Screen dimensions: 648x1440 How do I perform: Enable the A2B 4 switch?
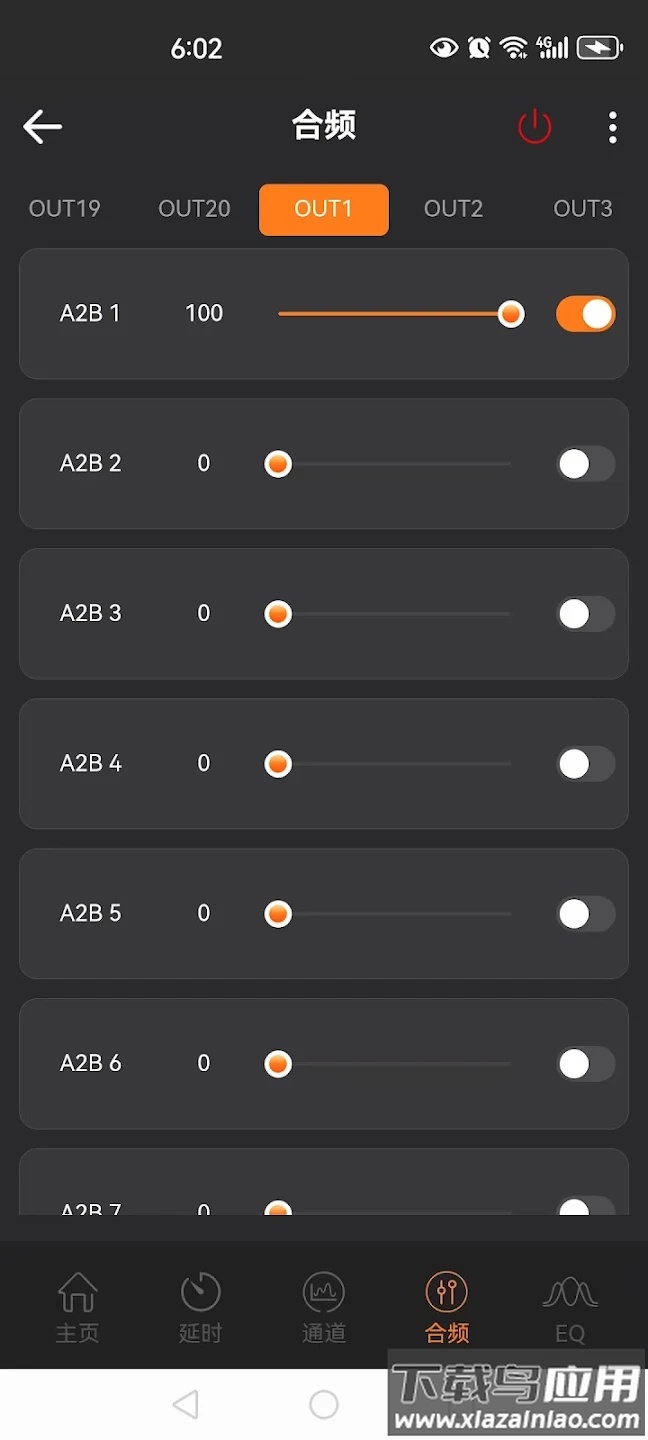585,764
